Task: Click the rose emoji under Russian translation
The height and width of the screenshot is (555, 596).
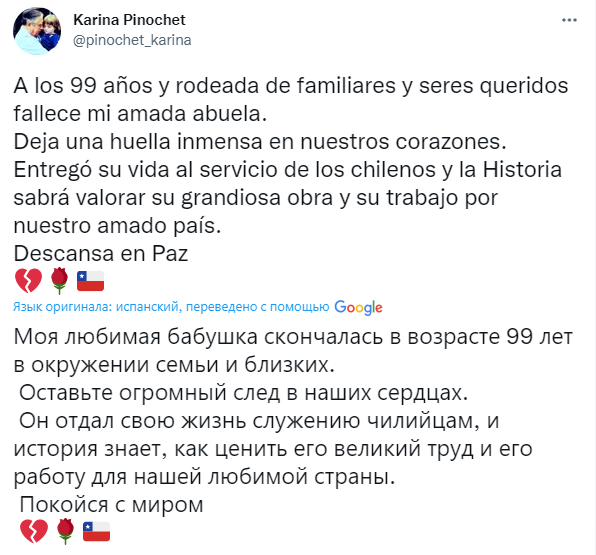Action: click(x=65, y=531)
